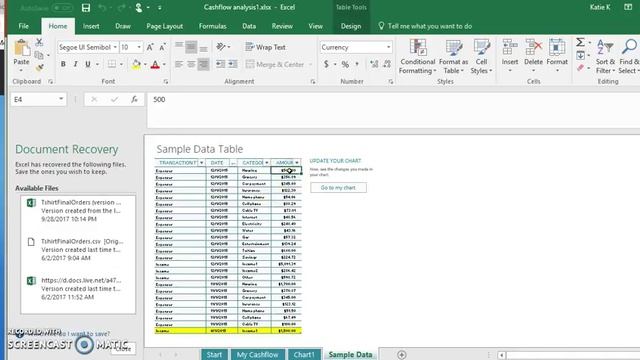Open the font size dropdown
This screenshot has height=360, width=640.
139,47
